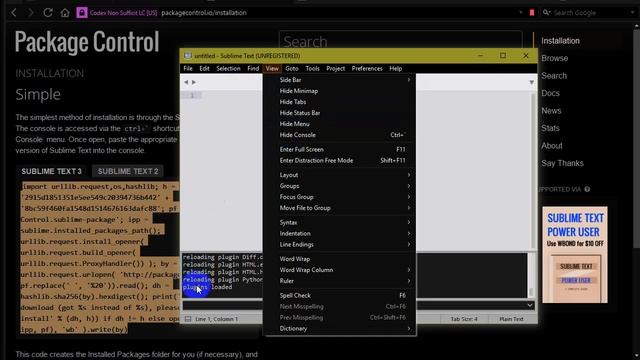Choose Hide Menu in View menu
Viewport: 640px width, 360px height.
click(340, 124)
